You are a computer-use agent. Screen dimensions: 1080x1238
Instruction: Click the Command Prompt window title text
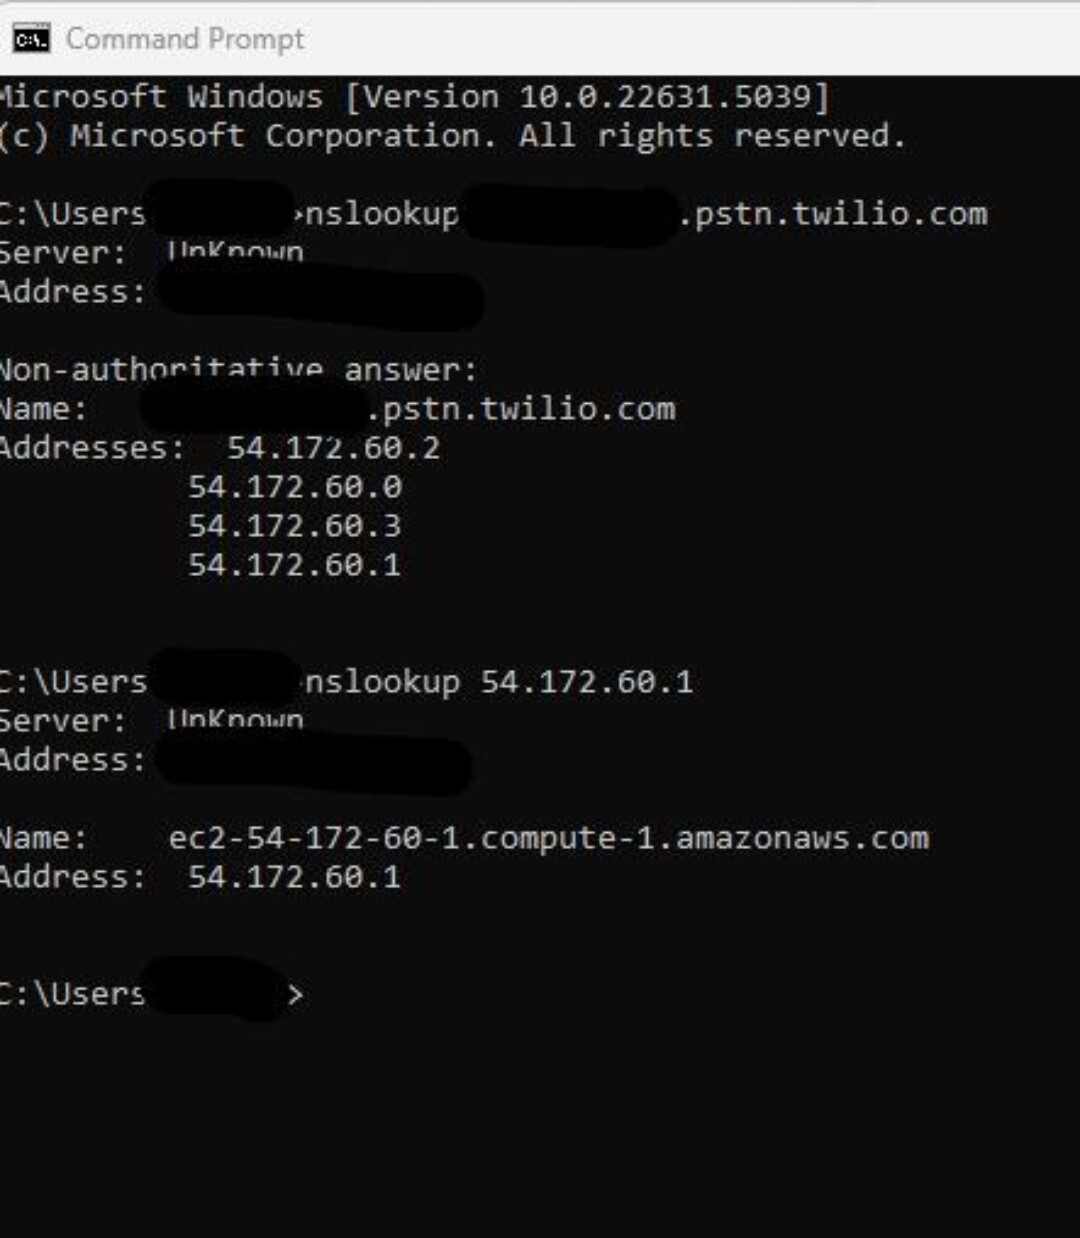coord(185,39)
